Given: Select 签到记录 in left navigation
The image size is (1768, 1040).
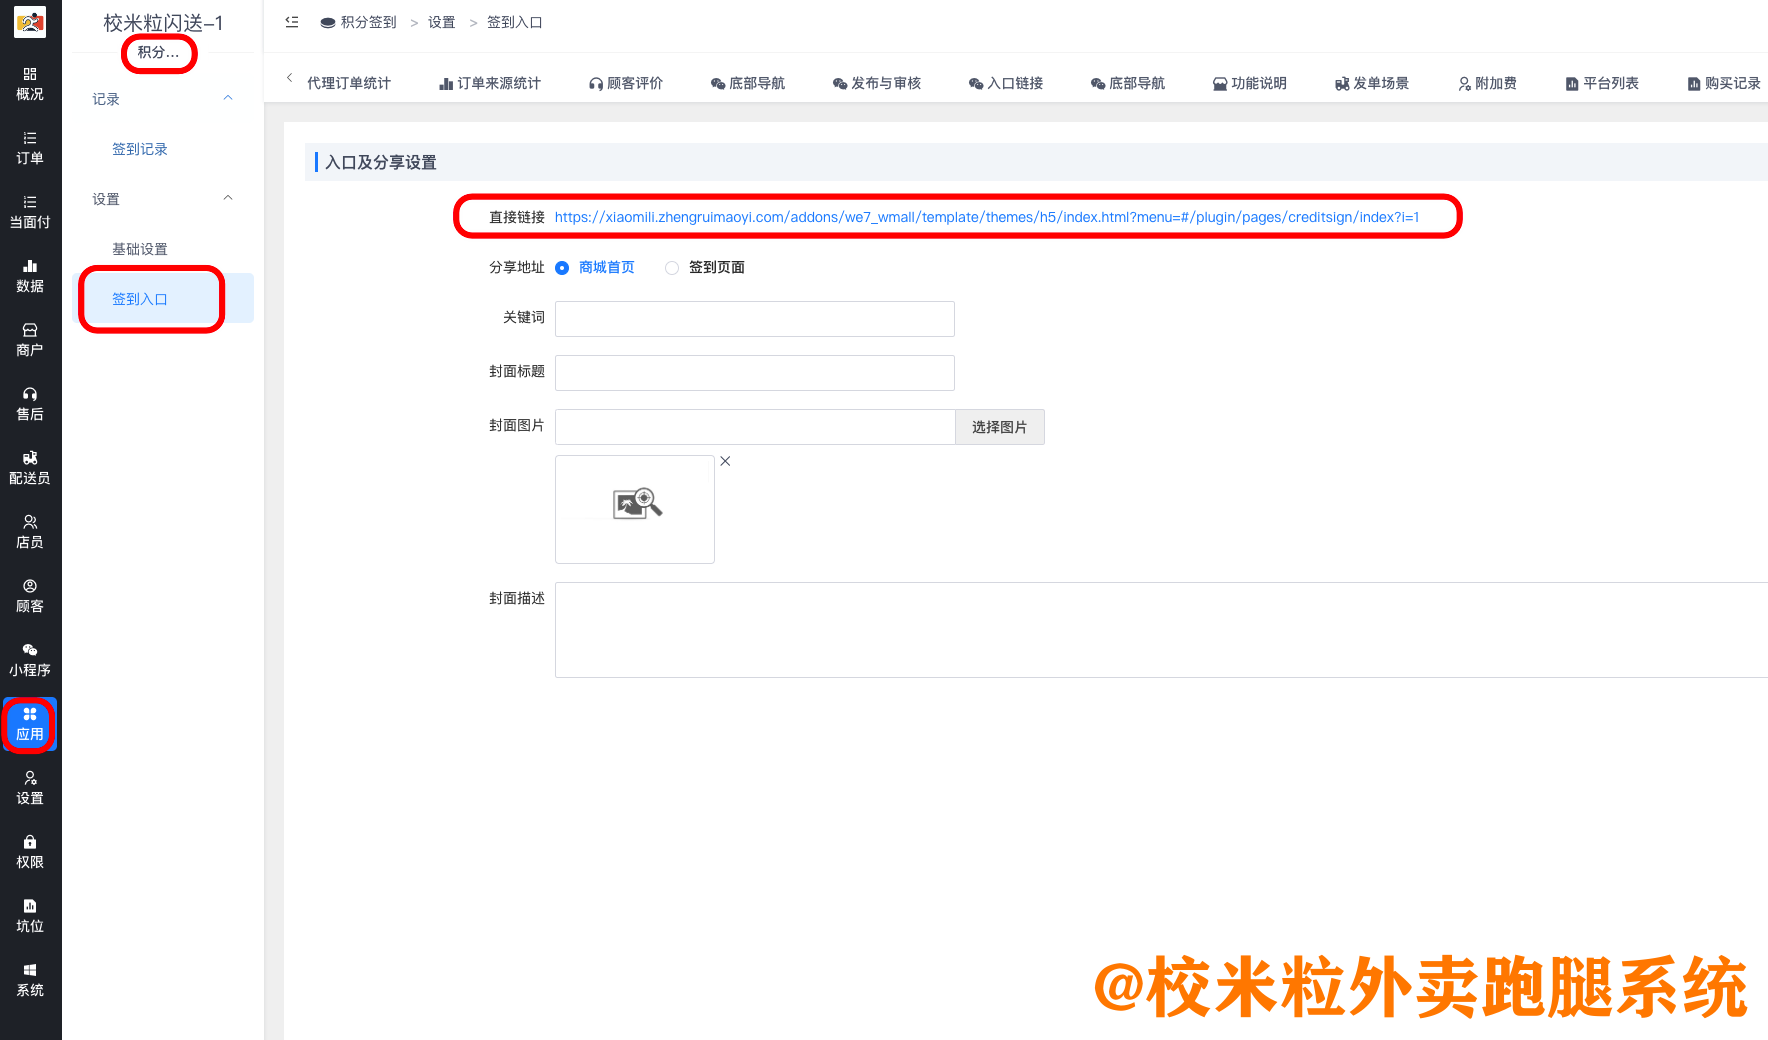Looking at the screenshot, I should point(139,148).
